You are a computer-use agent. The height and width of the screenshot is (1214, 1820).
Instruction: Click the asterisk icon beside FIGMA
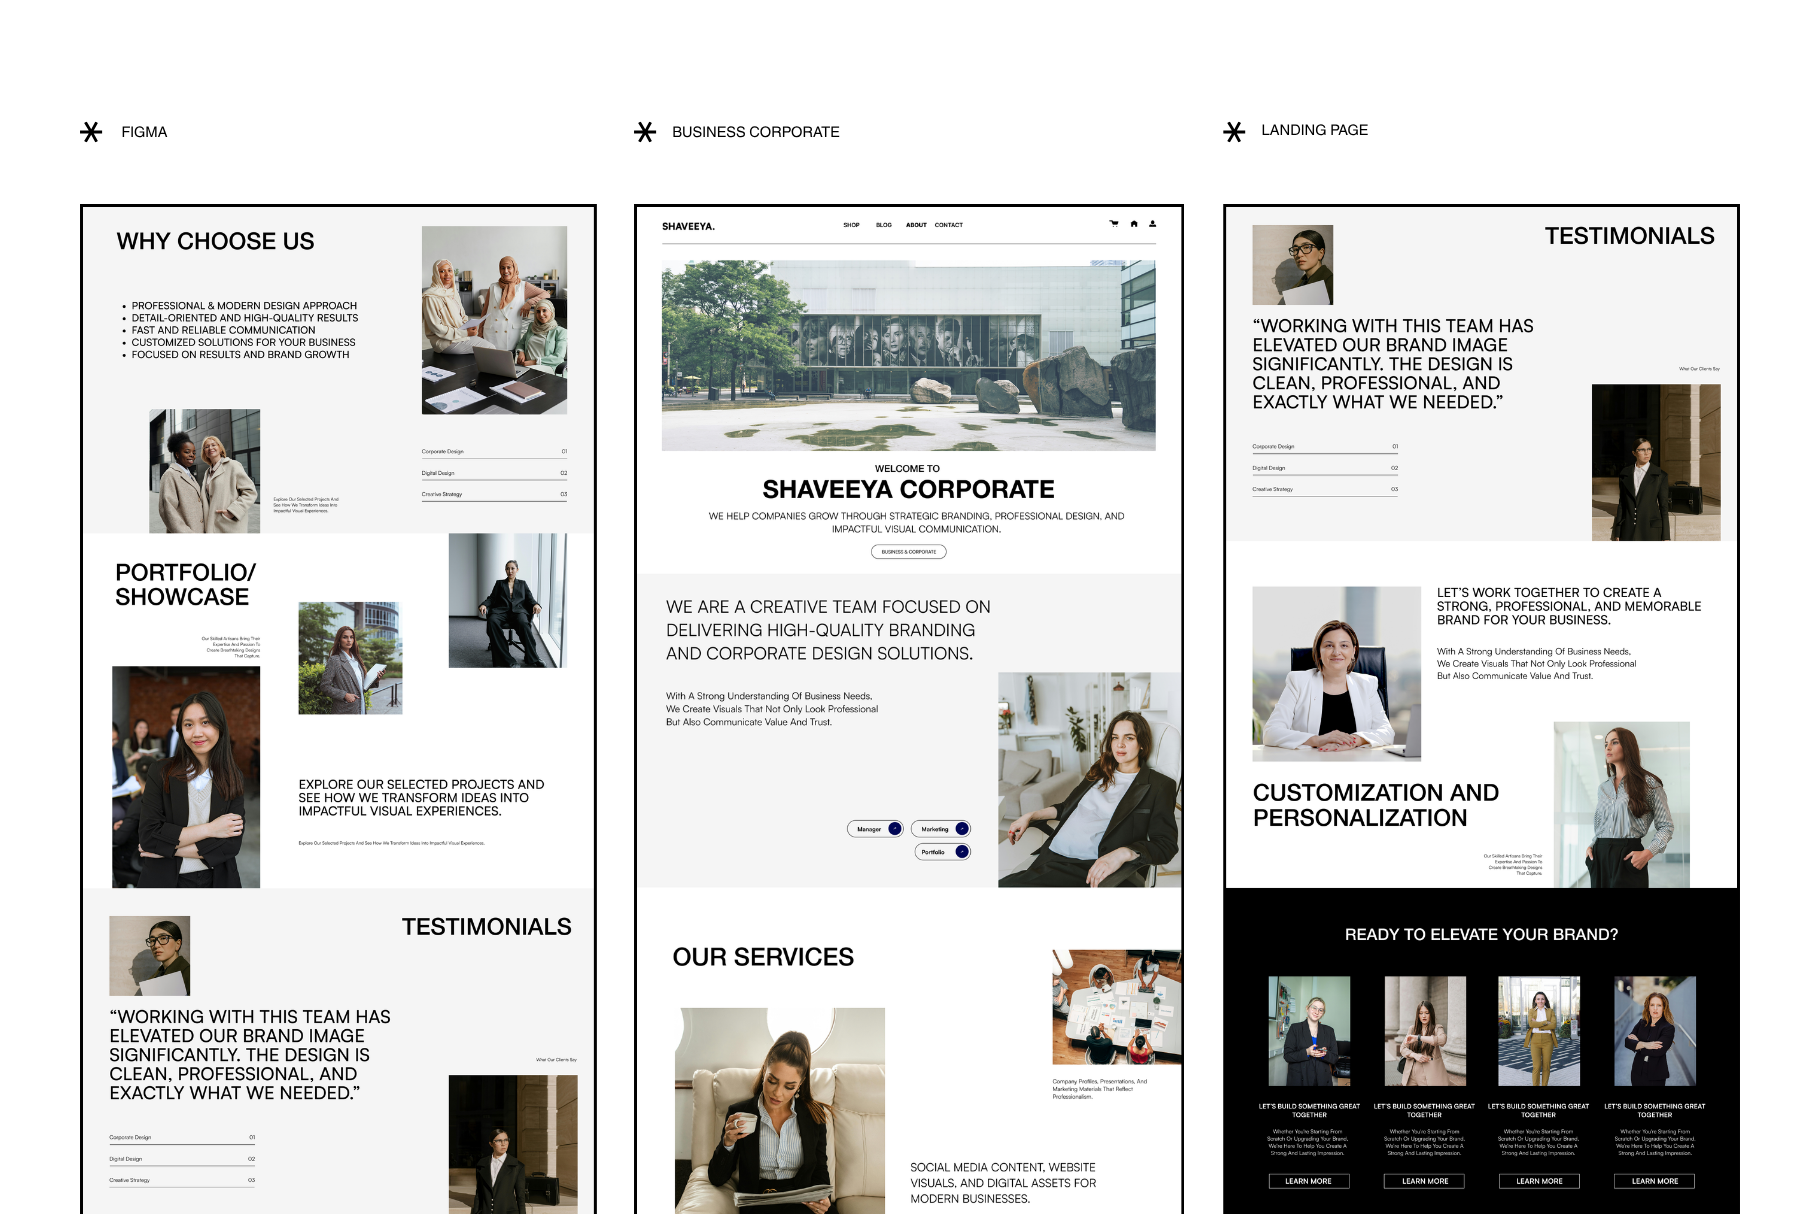[91, 132]
